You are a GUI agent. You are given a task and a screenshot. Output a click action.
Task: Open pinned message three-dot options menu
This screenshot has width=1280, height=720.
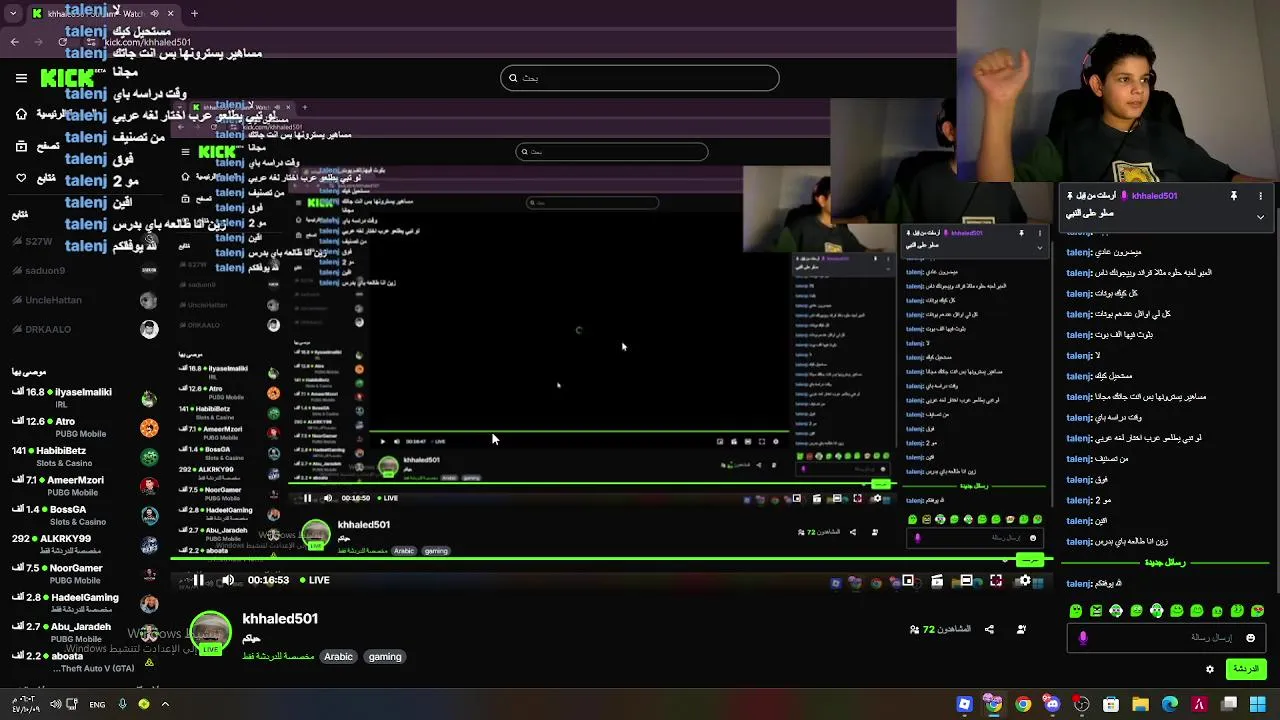[x=1260, y=196]
